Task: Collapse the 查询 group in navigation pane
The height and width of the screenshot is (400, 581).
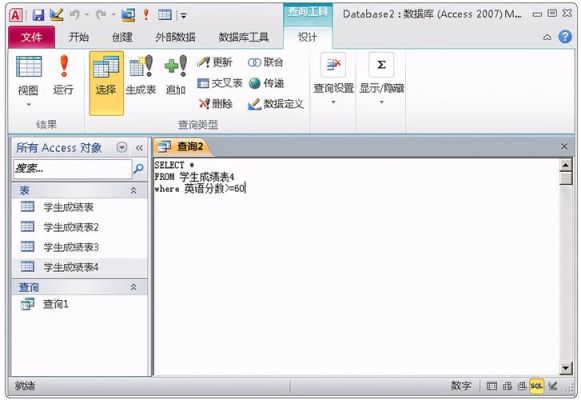Action: [x=133, y=287]
